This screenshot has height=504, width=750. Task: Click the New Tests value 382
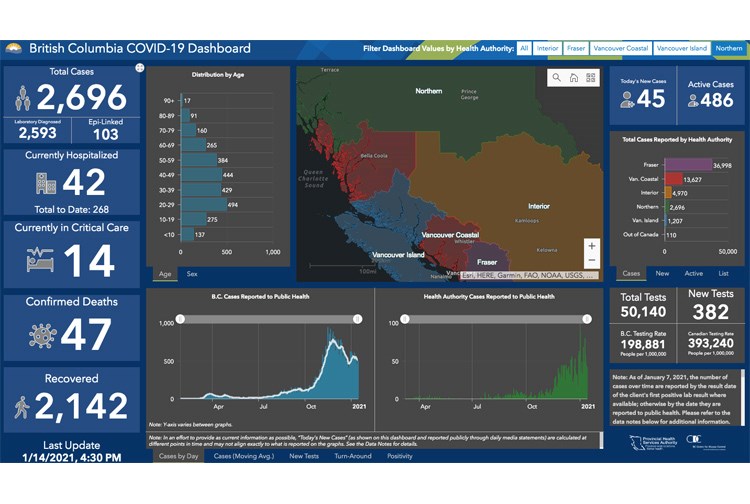tap(711, 312)
